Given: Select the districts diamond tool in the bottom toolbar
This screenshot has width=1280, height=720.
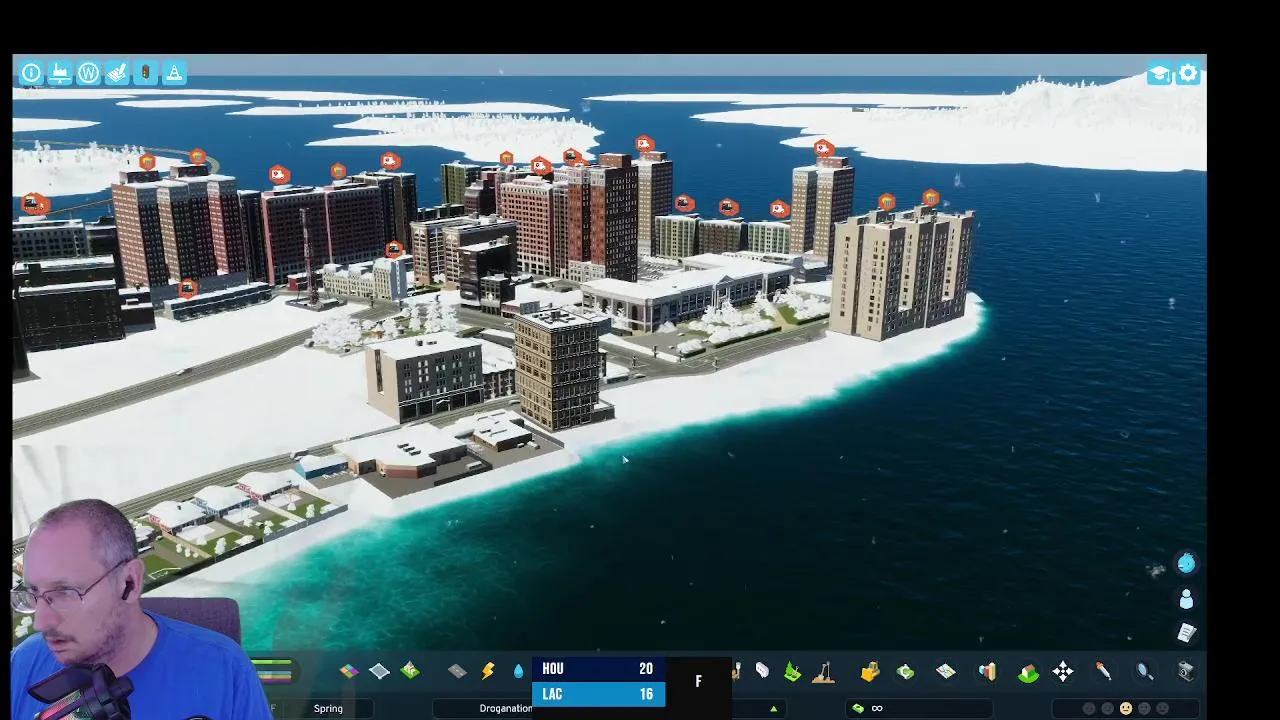Looking at the screenshot, I should coord(379,671).
